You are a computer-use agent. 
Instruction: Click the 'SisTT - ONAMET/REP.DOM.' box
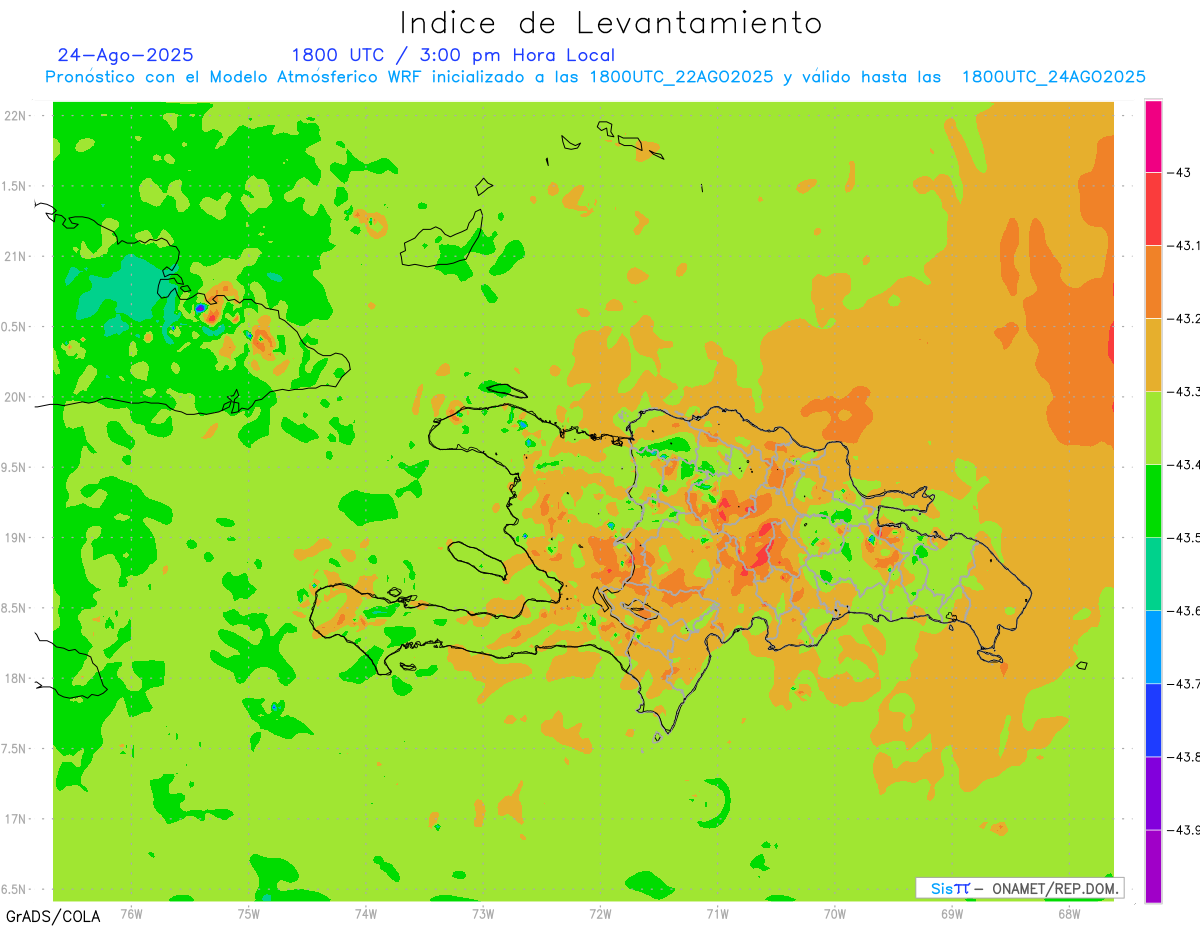[1020, 888]
